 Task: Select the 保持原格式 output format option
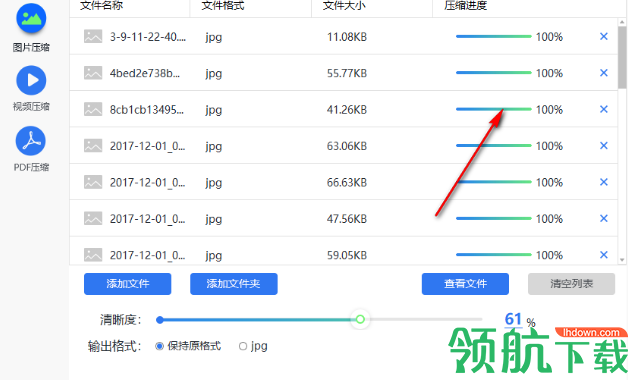click(159, 346)
